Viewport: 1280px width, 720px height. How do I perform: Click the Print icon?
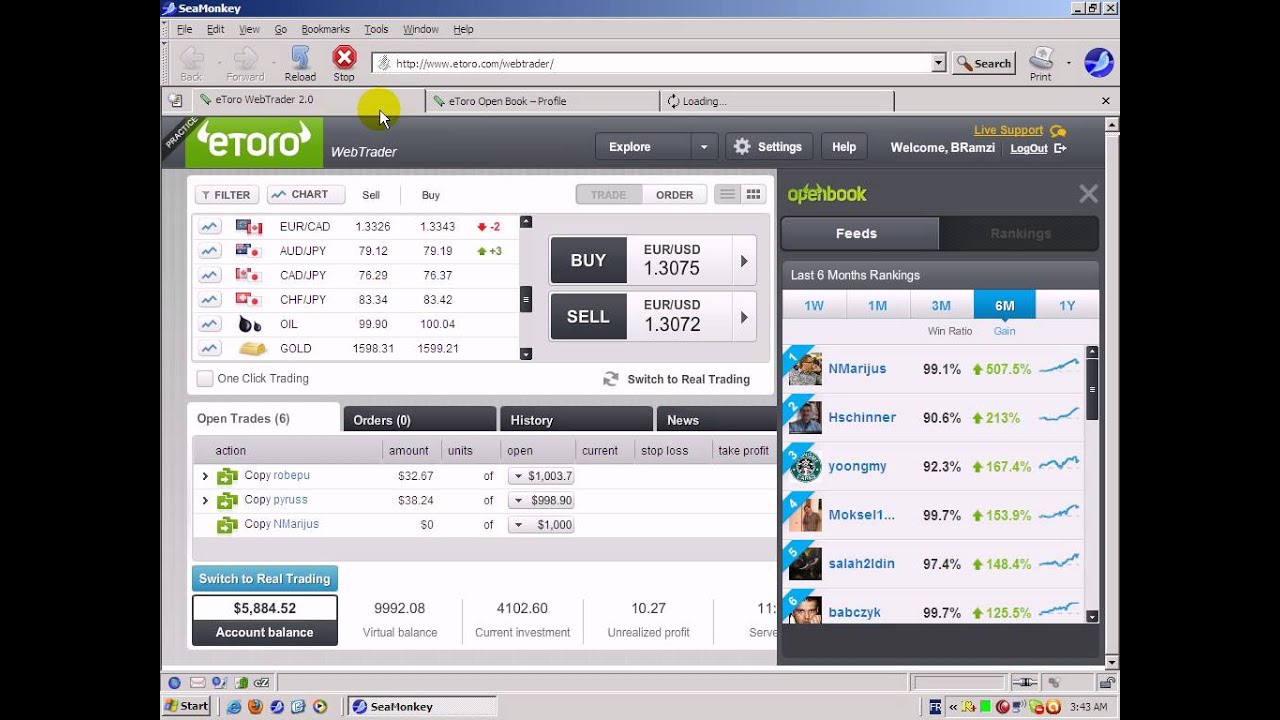click(x=1041, y=57)
